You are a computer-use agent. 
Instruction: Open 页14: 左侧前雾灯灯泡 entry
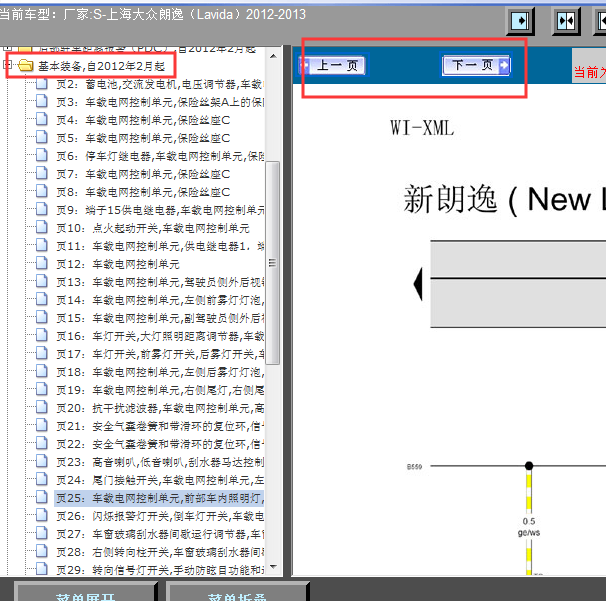point(160,300)
